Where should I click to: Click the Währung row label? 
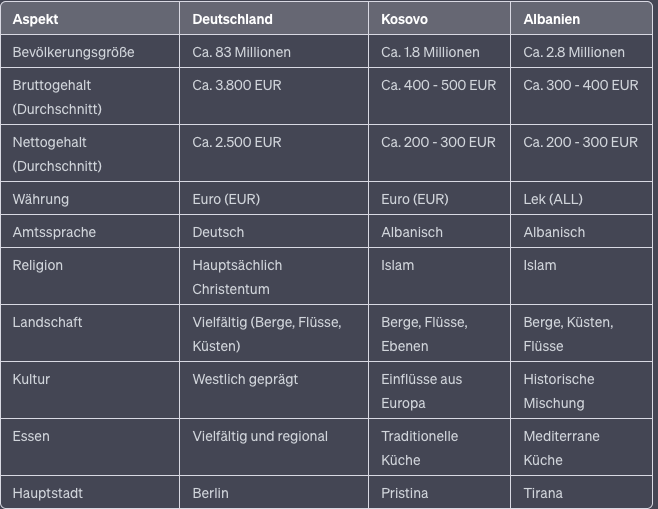41,199
